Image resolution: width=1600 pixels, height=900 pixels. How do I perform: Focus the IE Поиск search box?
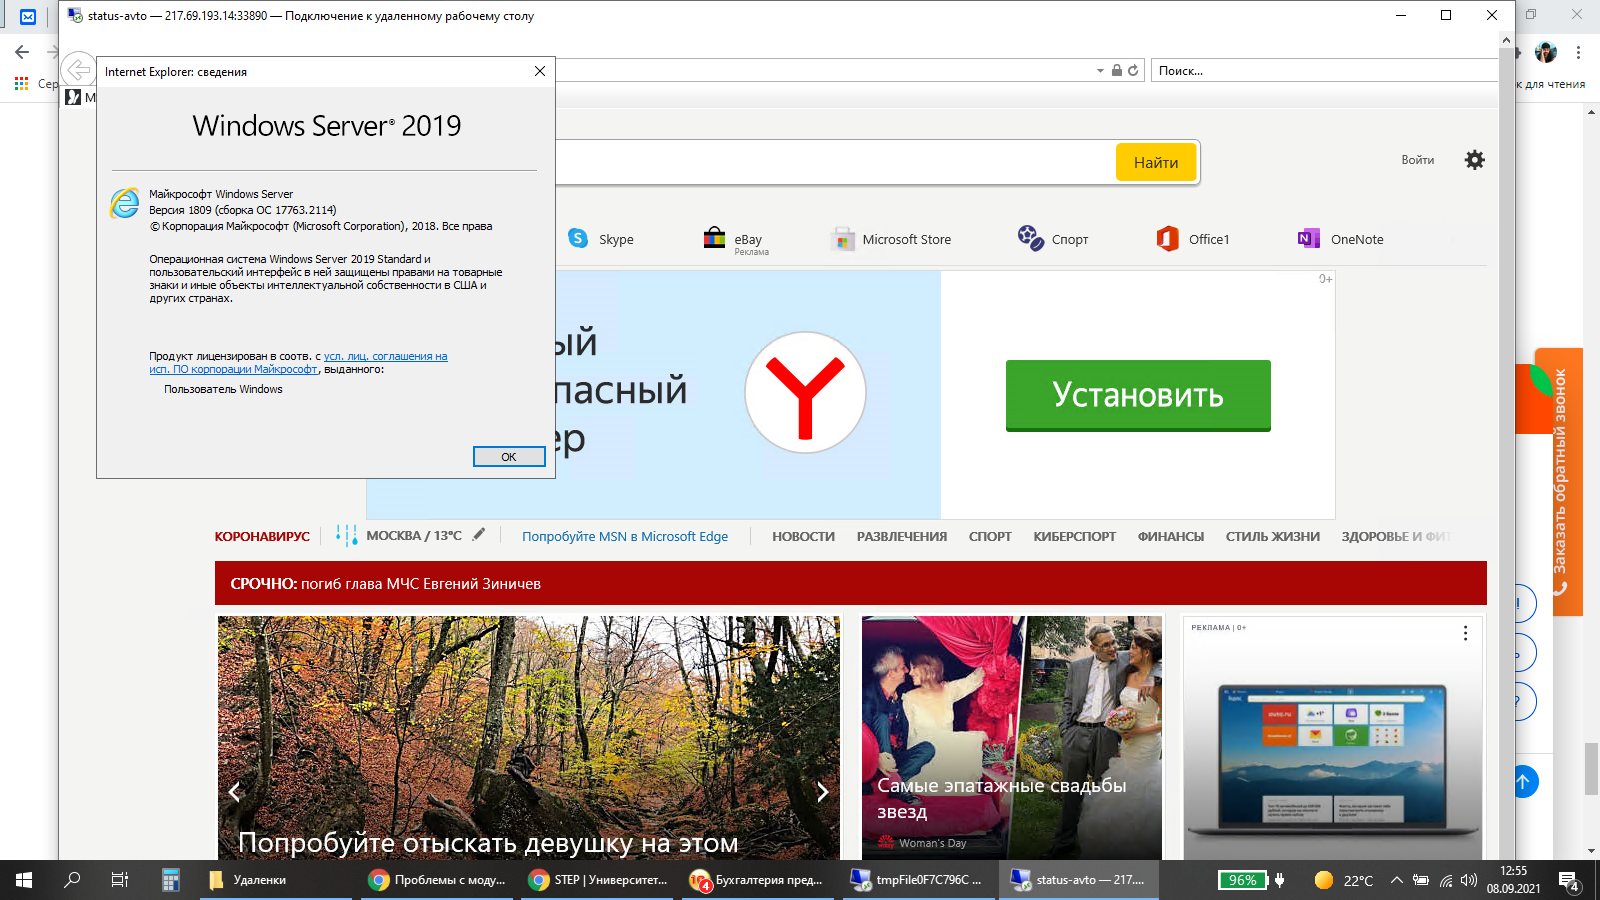(x=1324, y=70)
